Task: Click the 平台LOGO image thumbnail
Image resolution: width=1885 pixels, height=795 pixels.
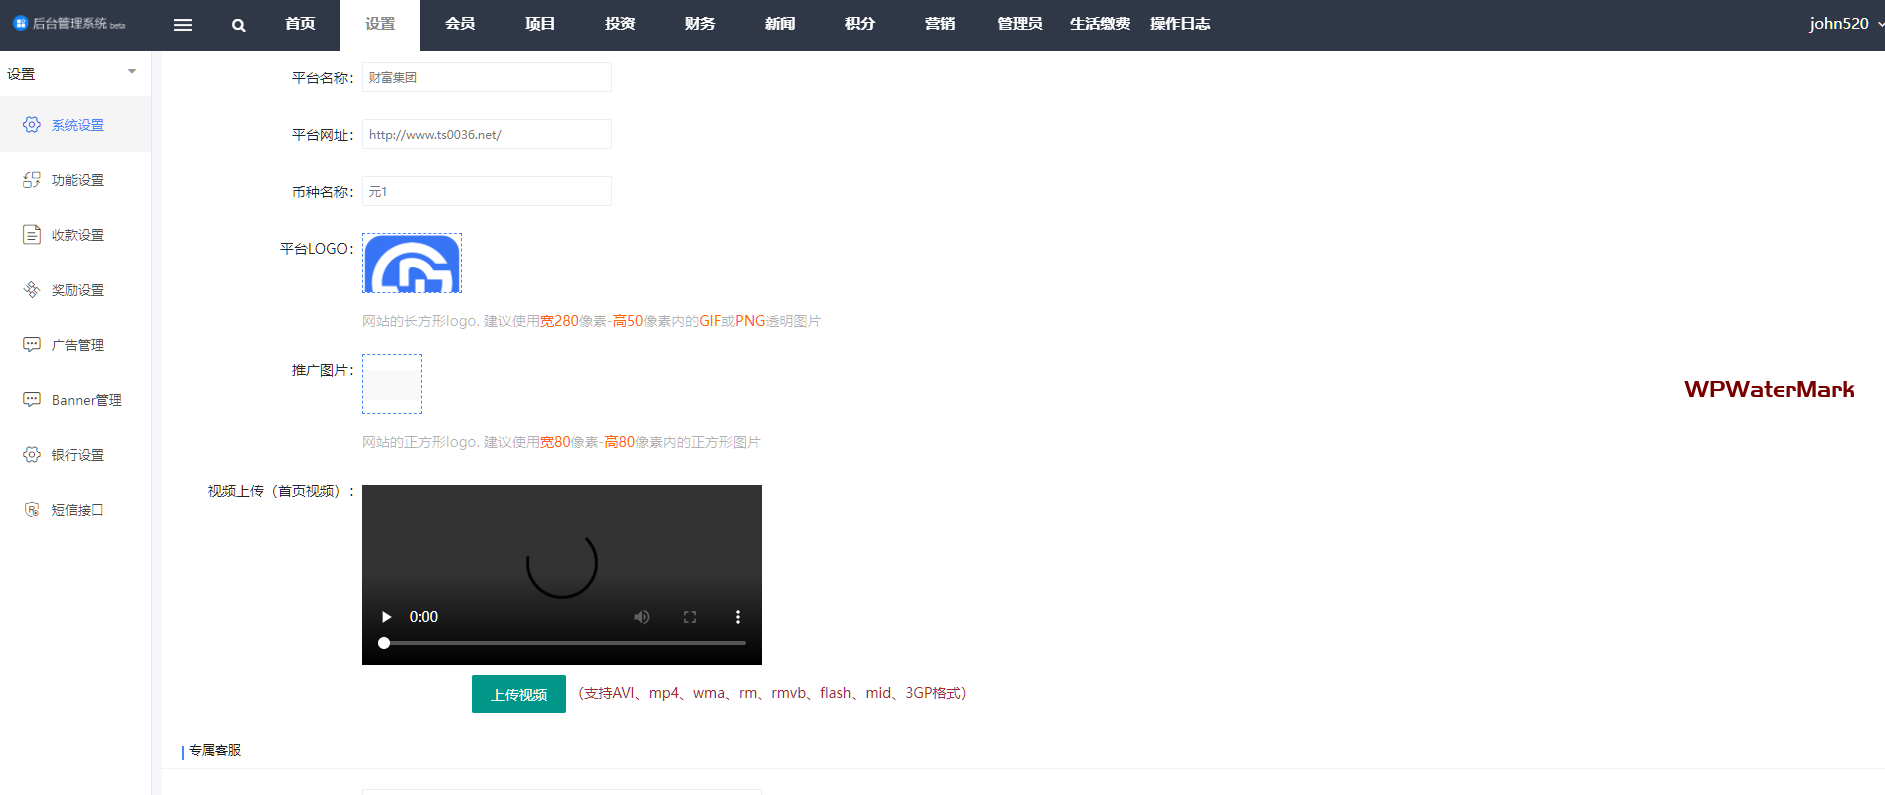Action: 412,264
